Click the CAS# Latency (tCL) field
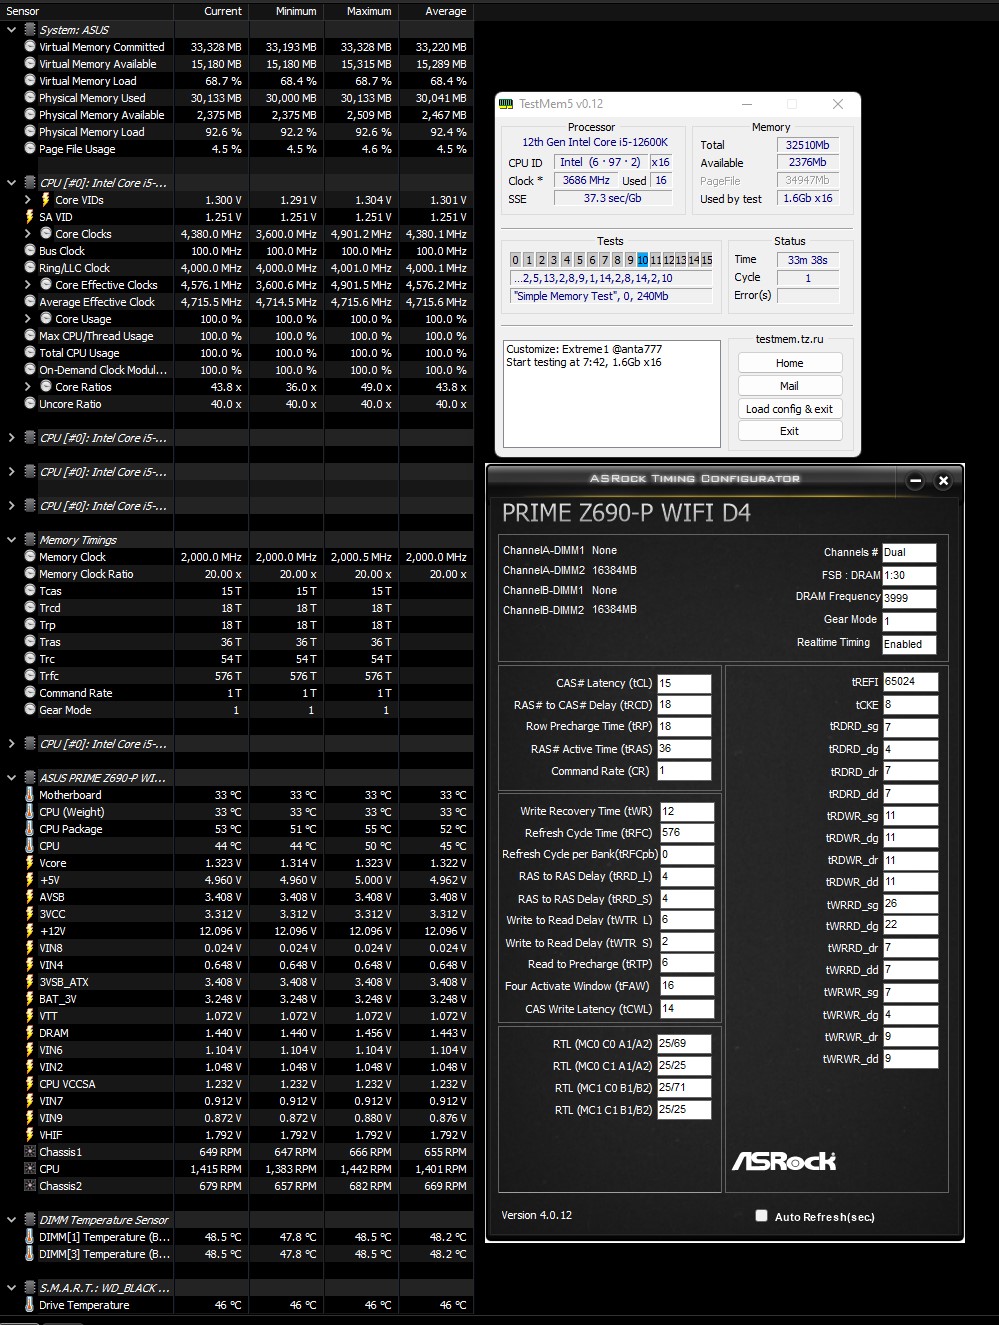Viewport: 999px width, 1325px height. tap(684, 683)
